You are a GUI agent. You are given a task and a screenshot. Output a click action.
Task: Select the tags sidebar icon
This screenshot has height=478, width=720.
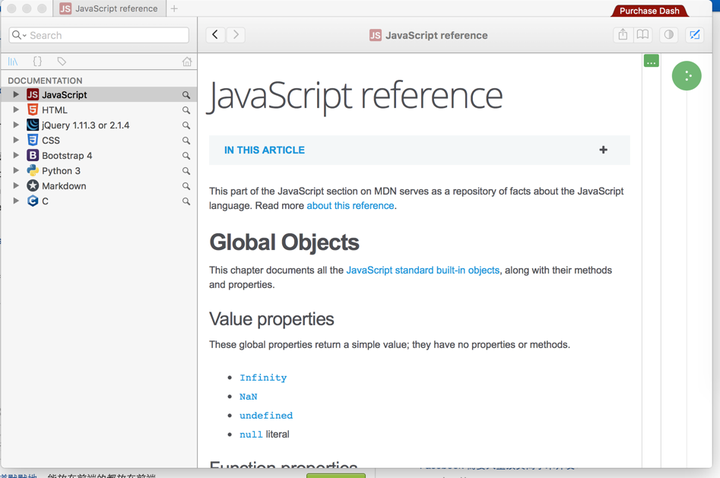pos(62,61)
